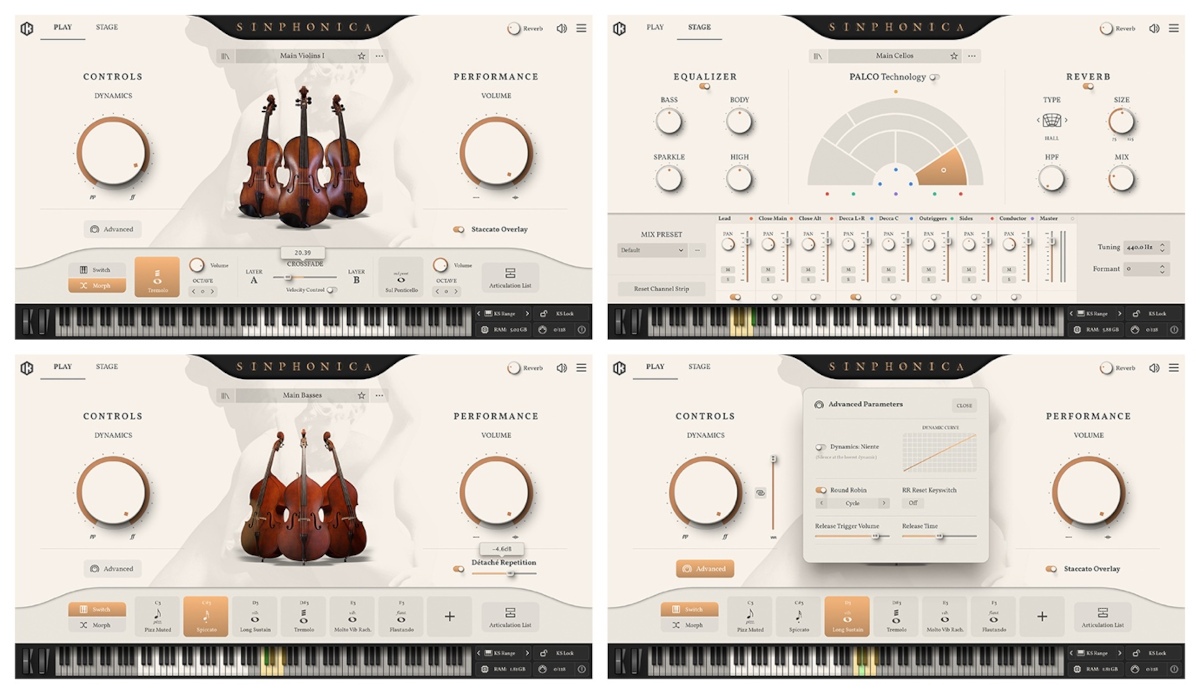Click Reset Channel Strip button

pos(661,289)
